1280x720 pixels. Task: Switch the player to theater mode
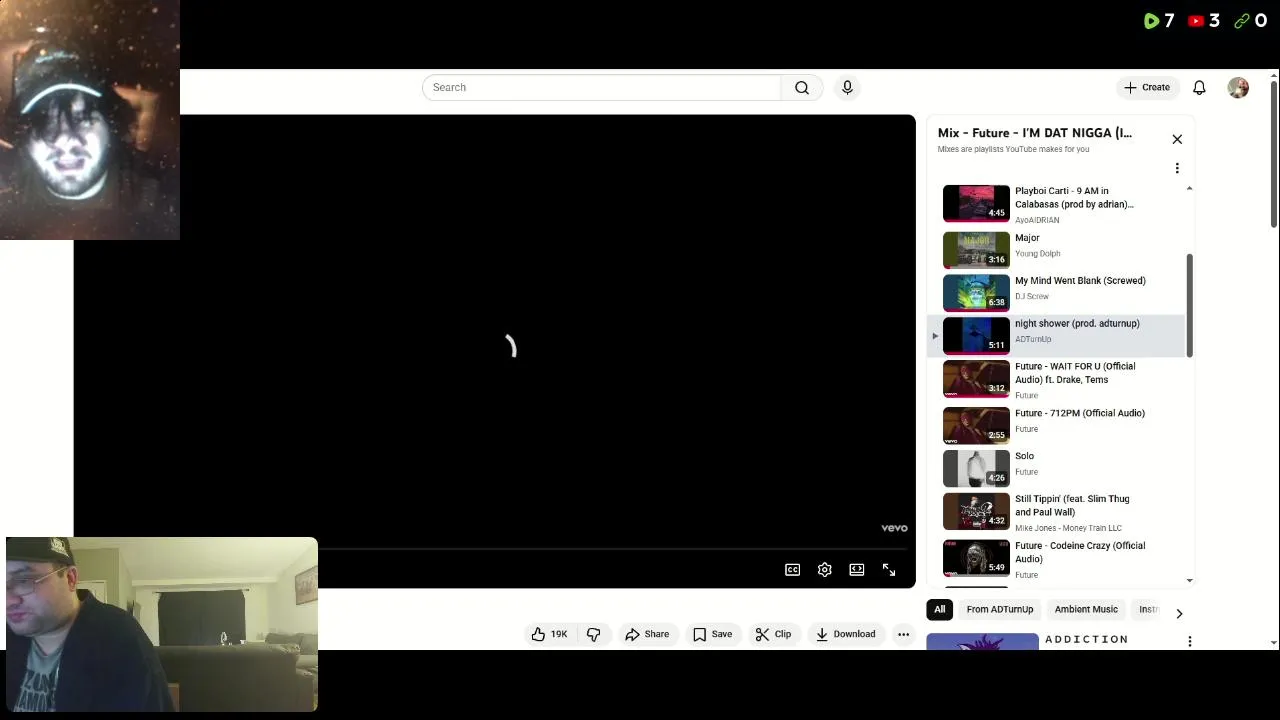coord(857,570)
